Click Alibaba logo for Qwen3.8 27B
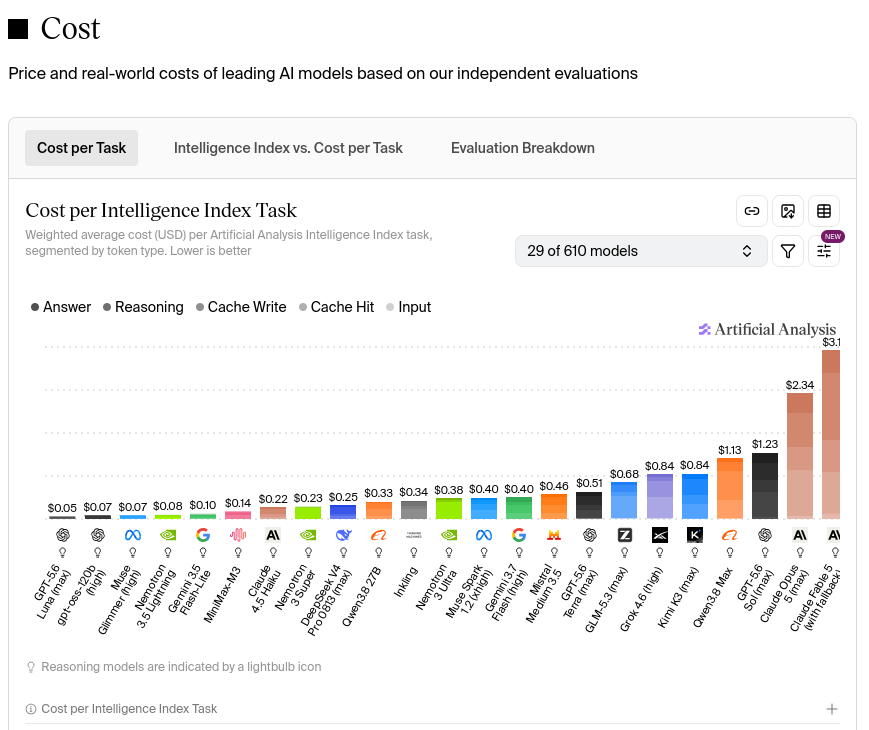Viewport: 869px width, 730px height. pyautogui.click(x=379, y=535)
